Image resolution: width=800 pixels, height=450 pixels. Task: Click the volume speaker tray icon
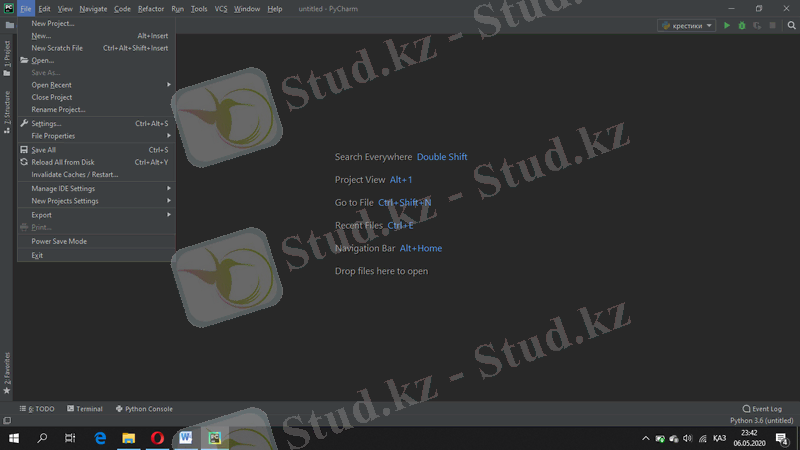pyautogui.click(x=688, y=438)
